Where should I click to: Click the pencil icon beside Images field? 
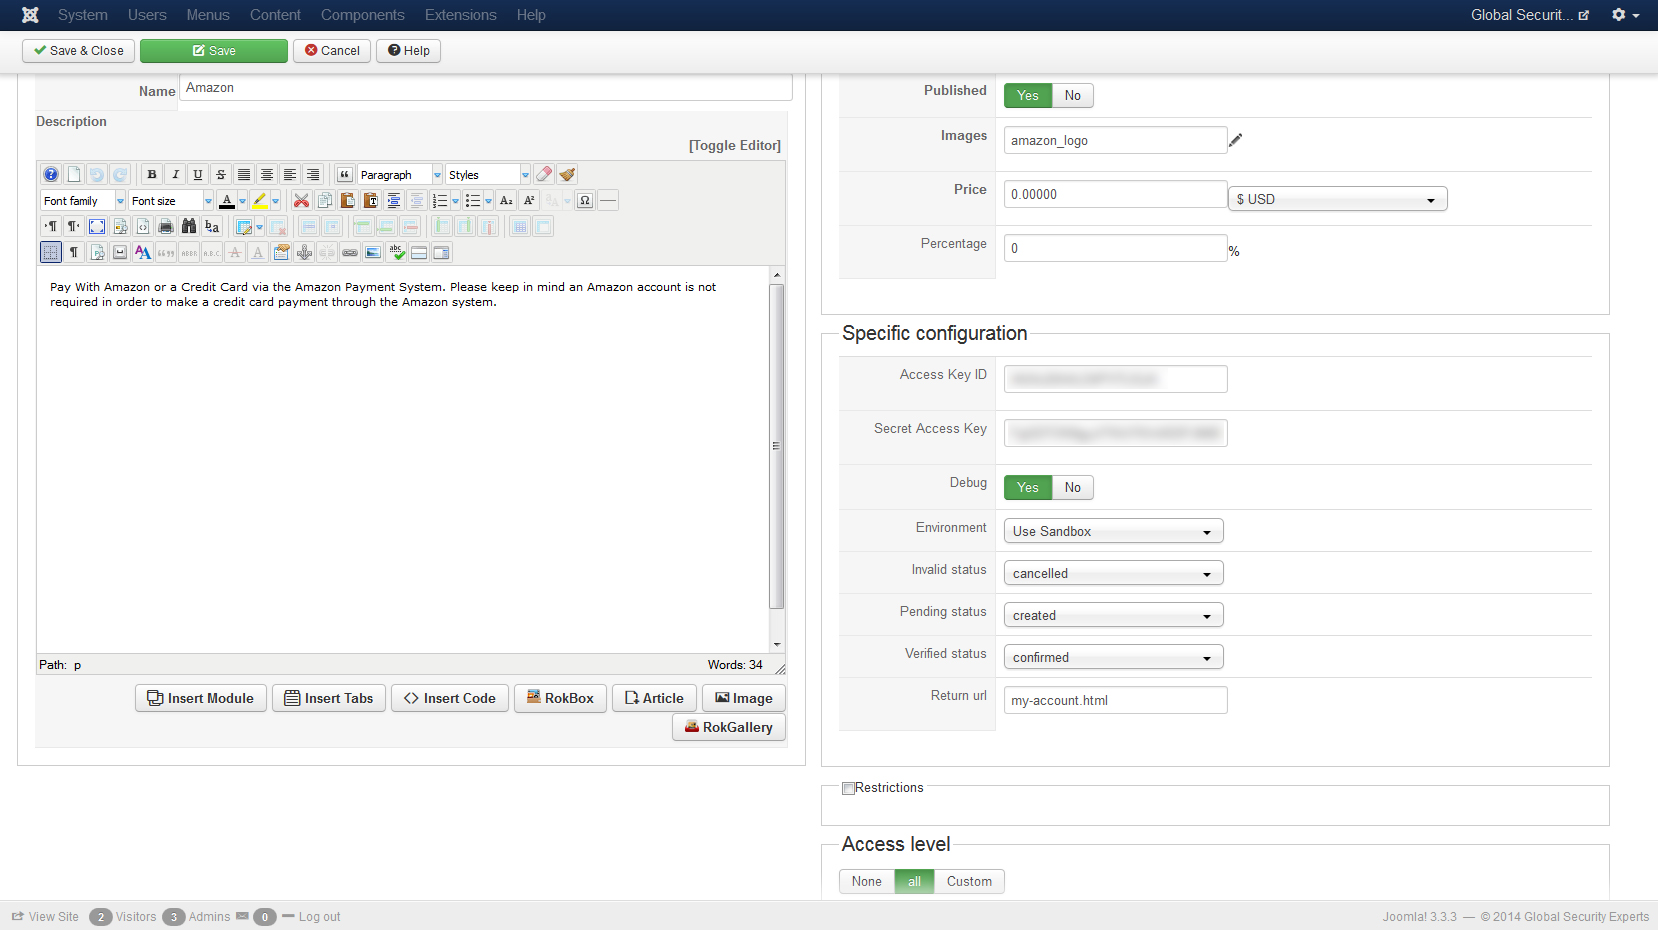1236,140
